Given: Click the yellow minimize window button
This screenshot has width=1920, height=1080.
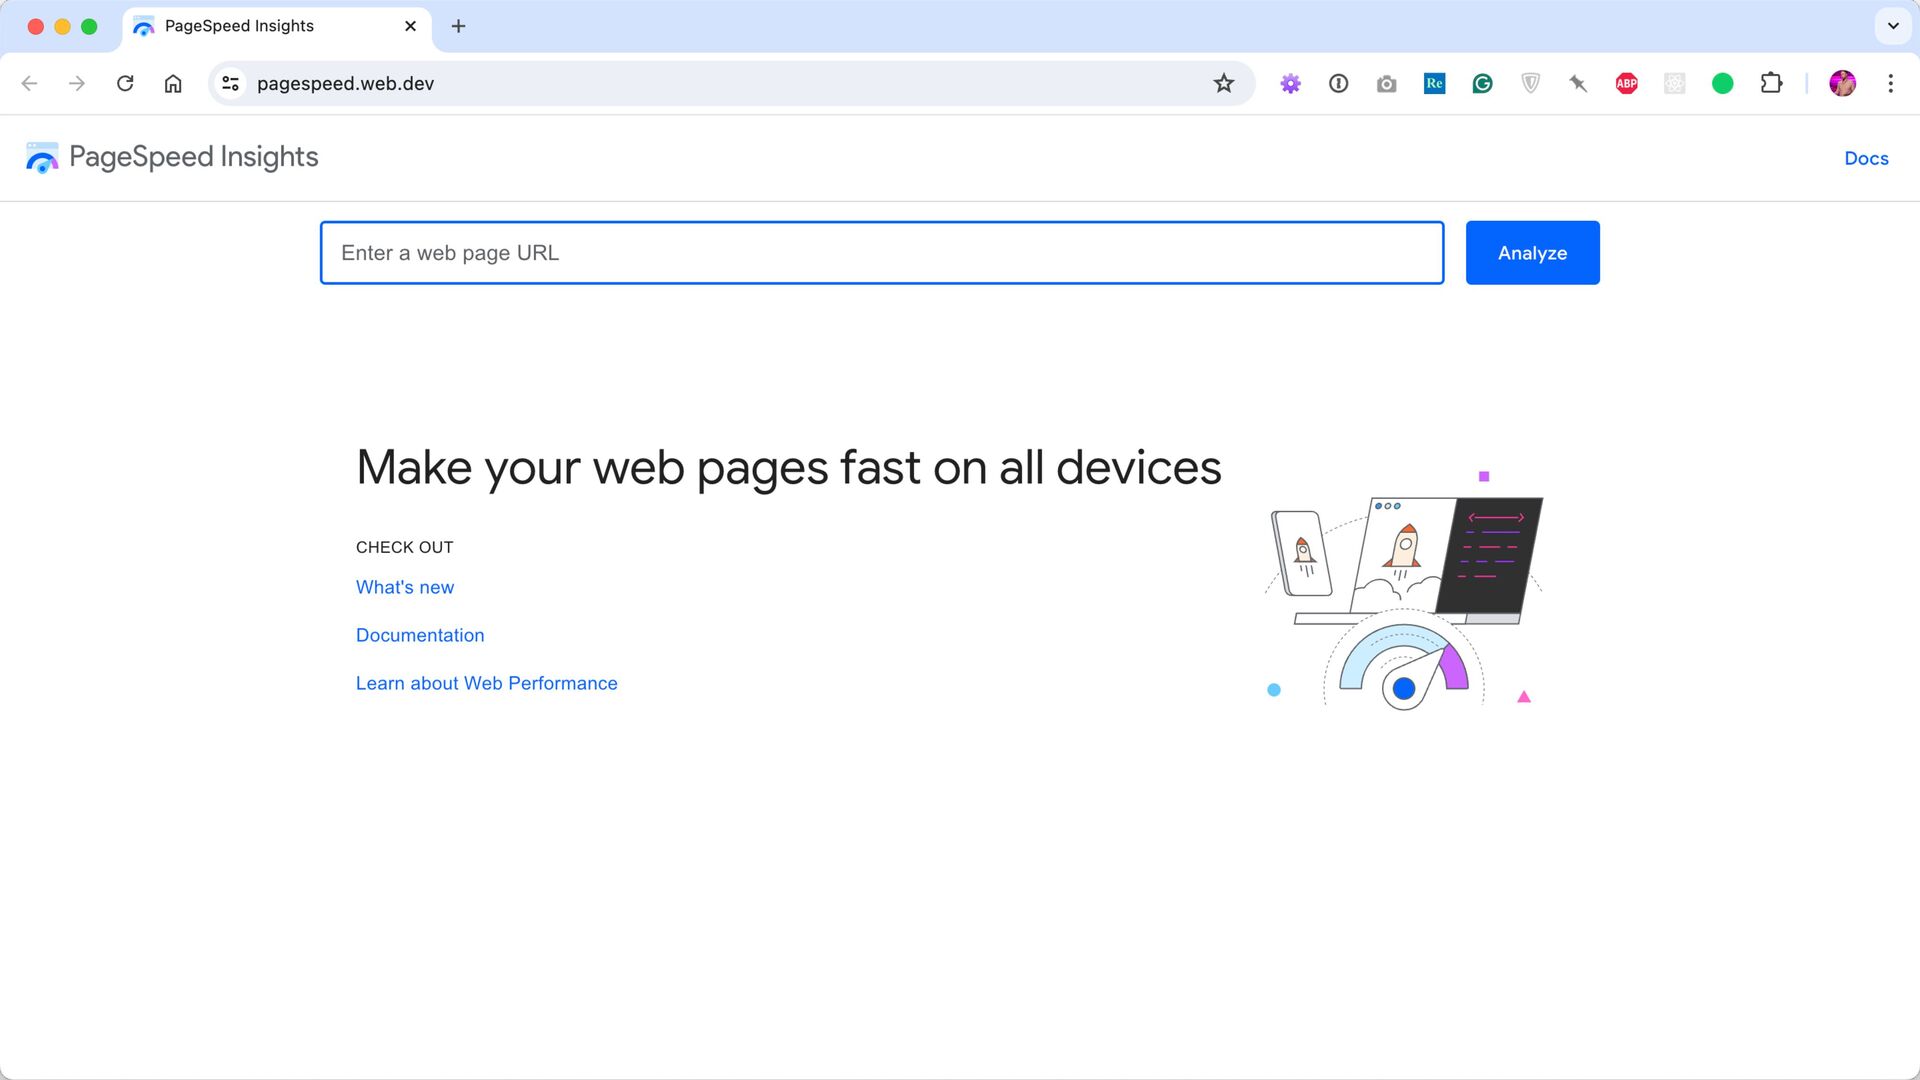Looking at the screenshot, I should click(x=62, y=27).
